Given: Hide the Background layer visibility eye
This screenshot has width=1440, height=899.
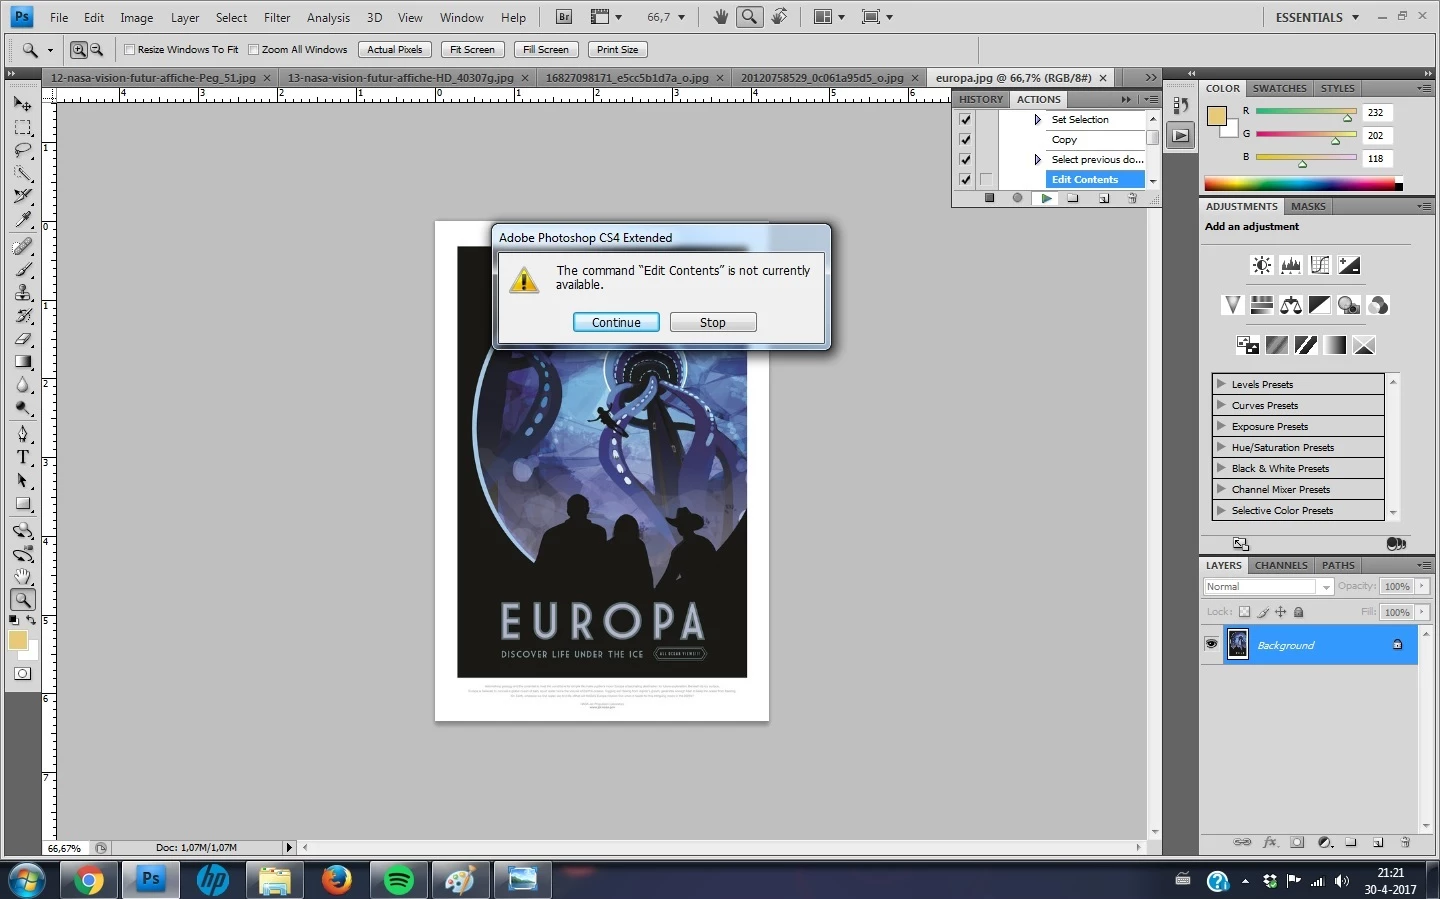Looking at the screenshot, I should point(1212,645).
